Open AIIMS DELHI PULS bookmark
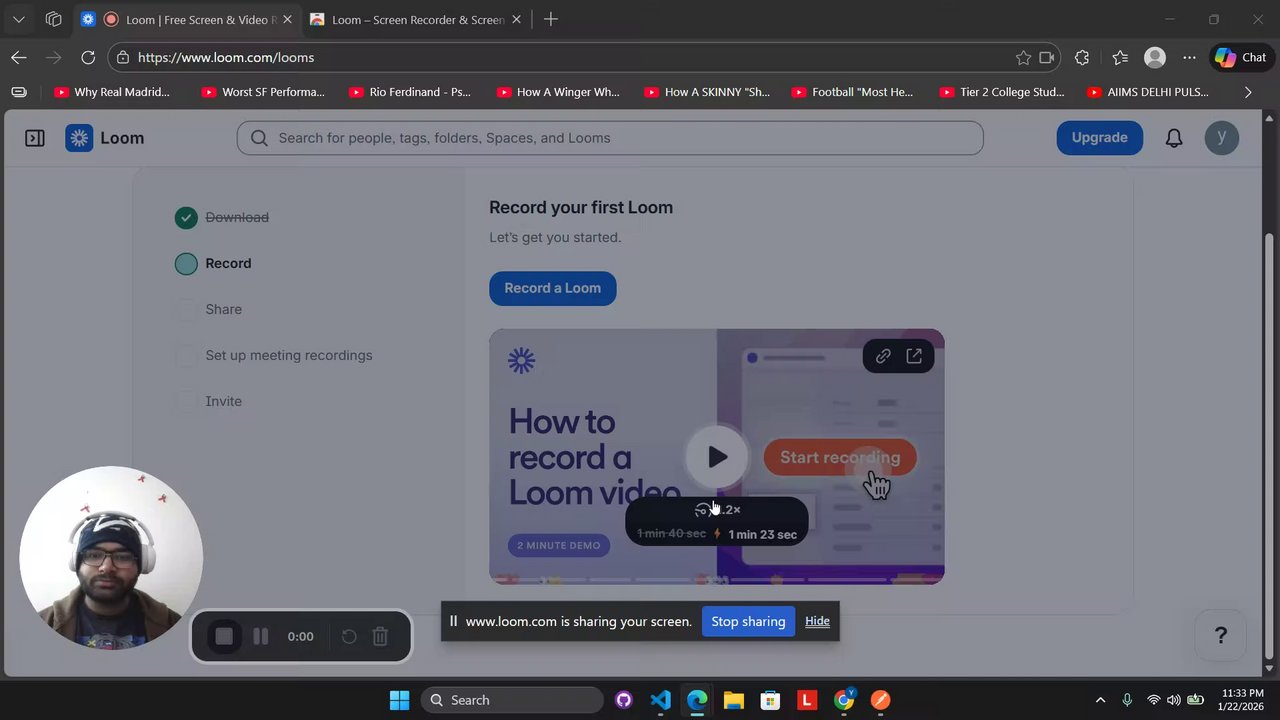The height and width of the screenshot is (720, 1280). 1148,92
